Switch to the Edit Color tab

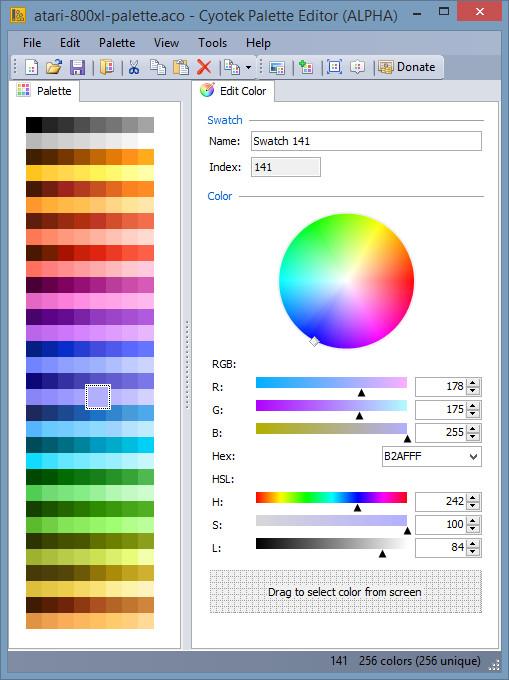pos(233,91)
